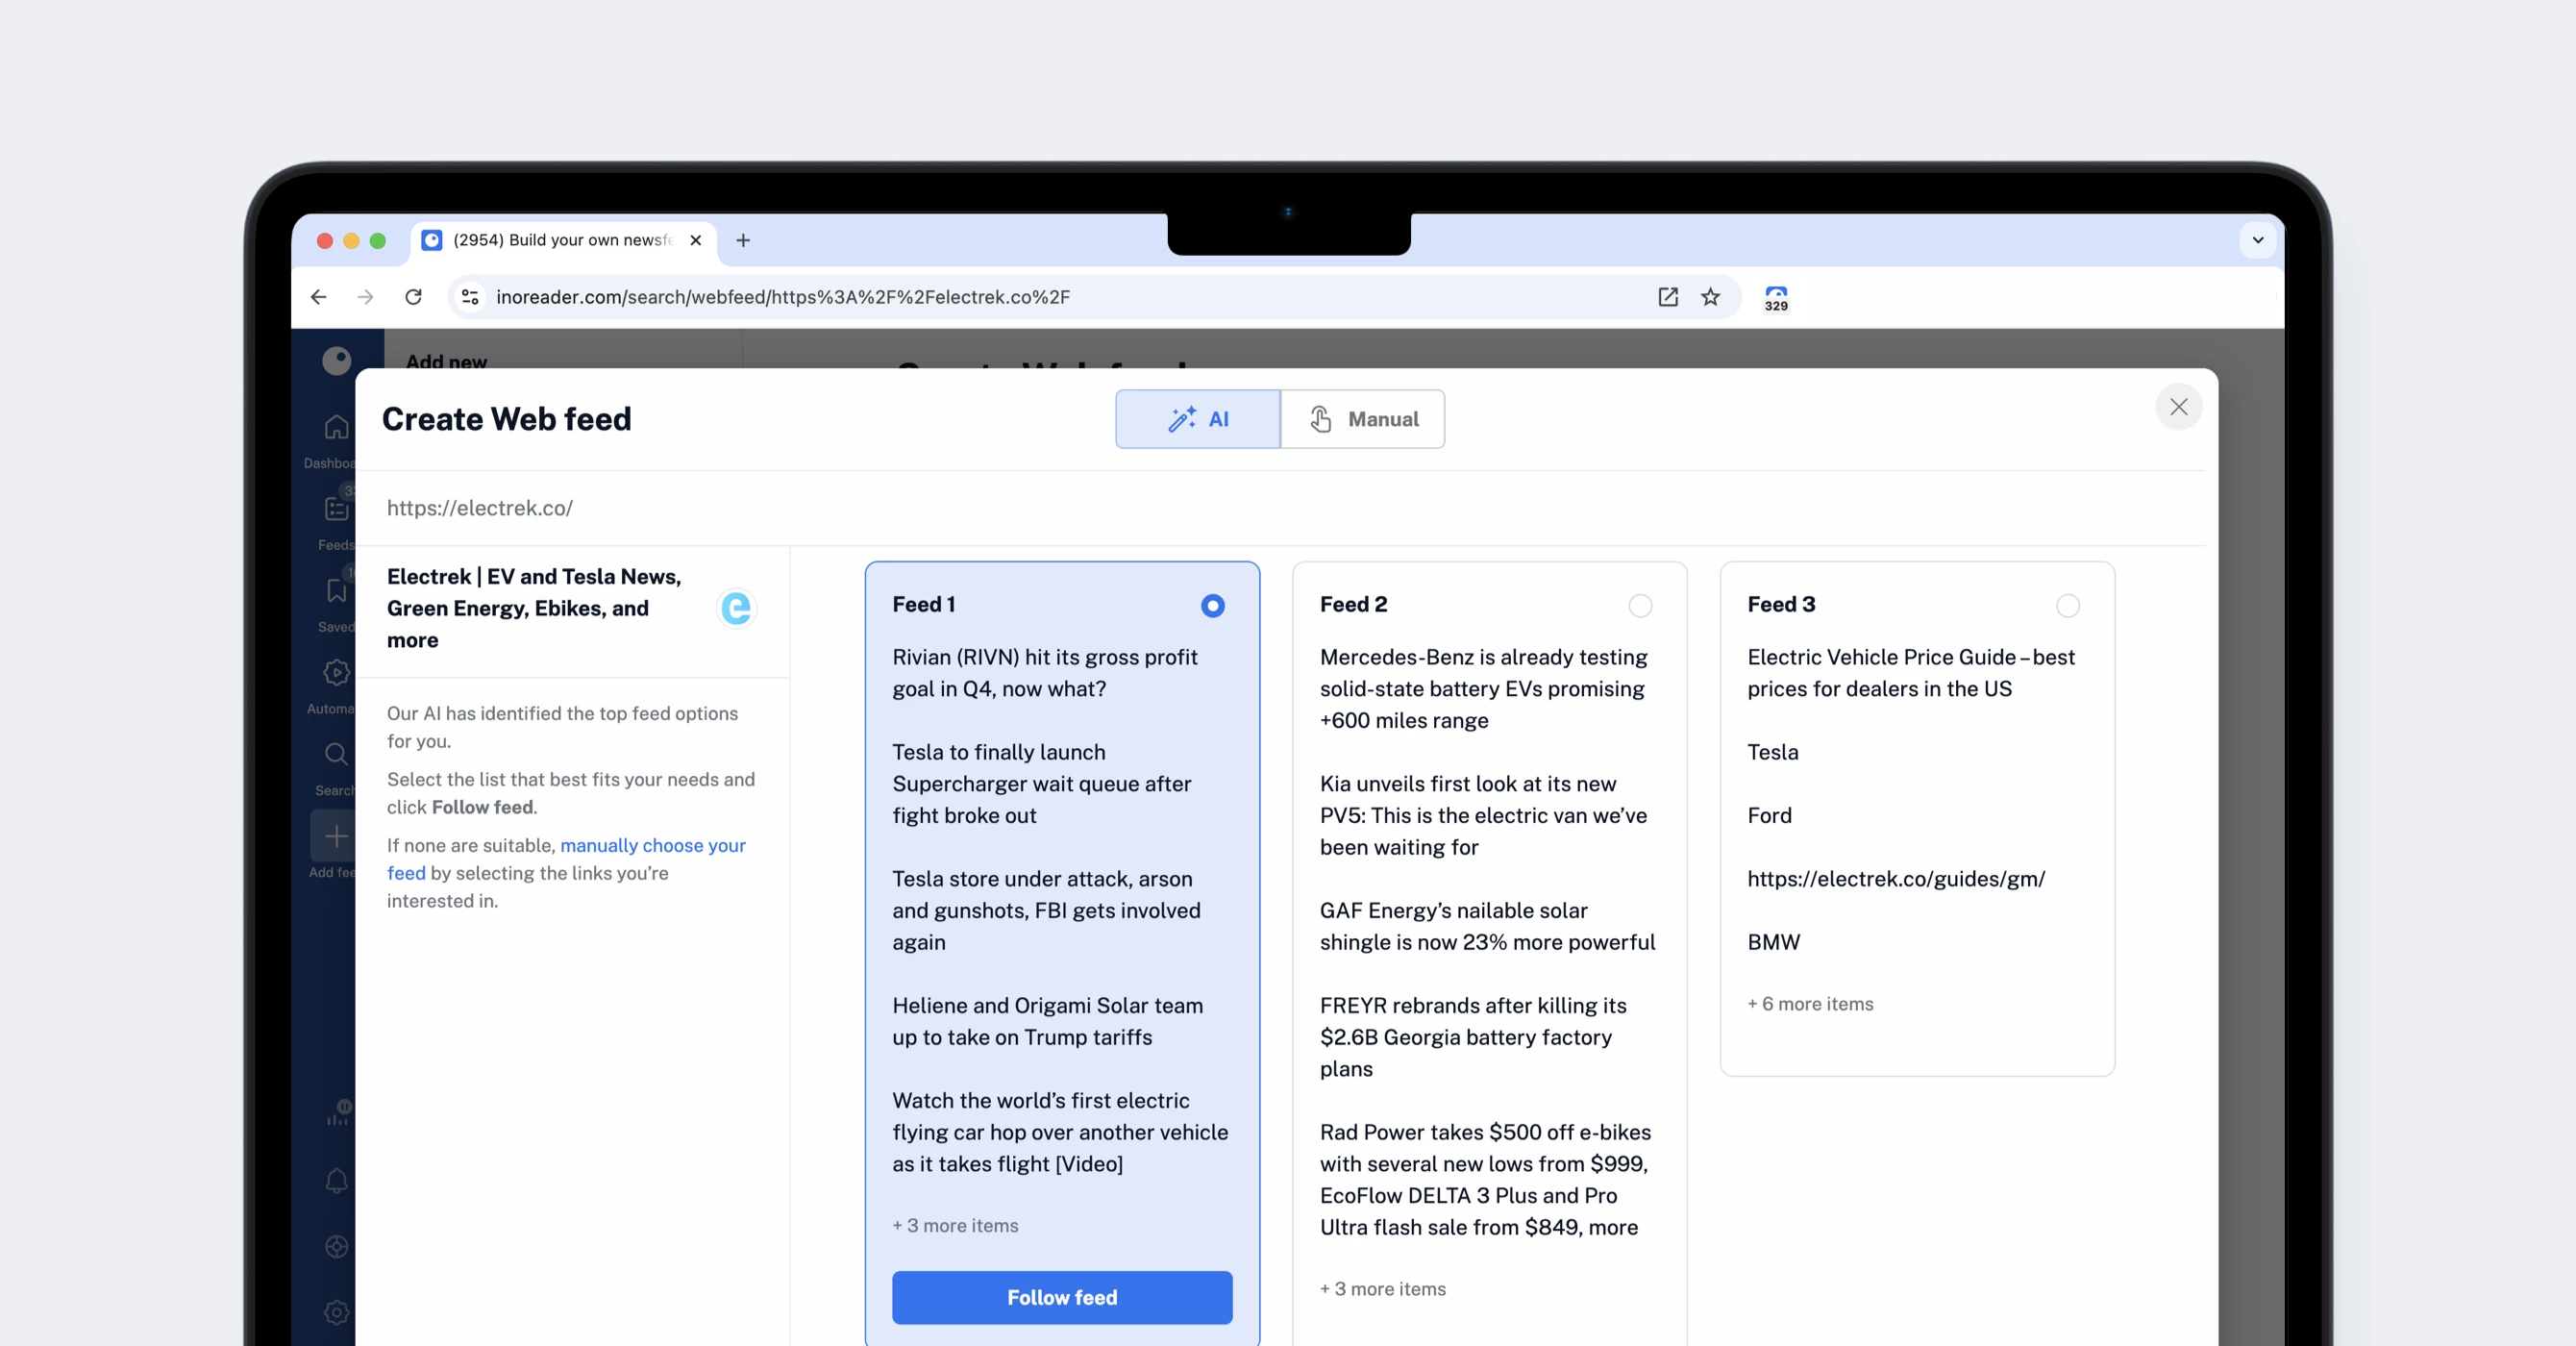2576x1346 pixels.
Task: Click Feed 2's '+ 3 more items' text
Action: (x=1383, y=1289)
